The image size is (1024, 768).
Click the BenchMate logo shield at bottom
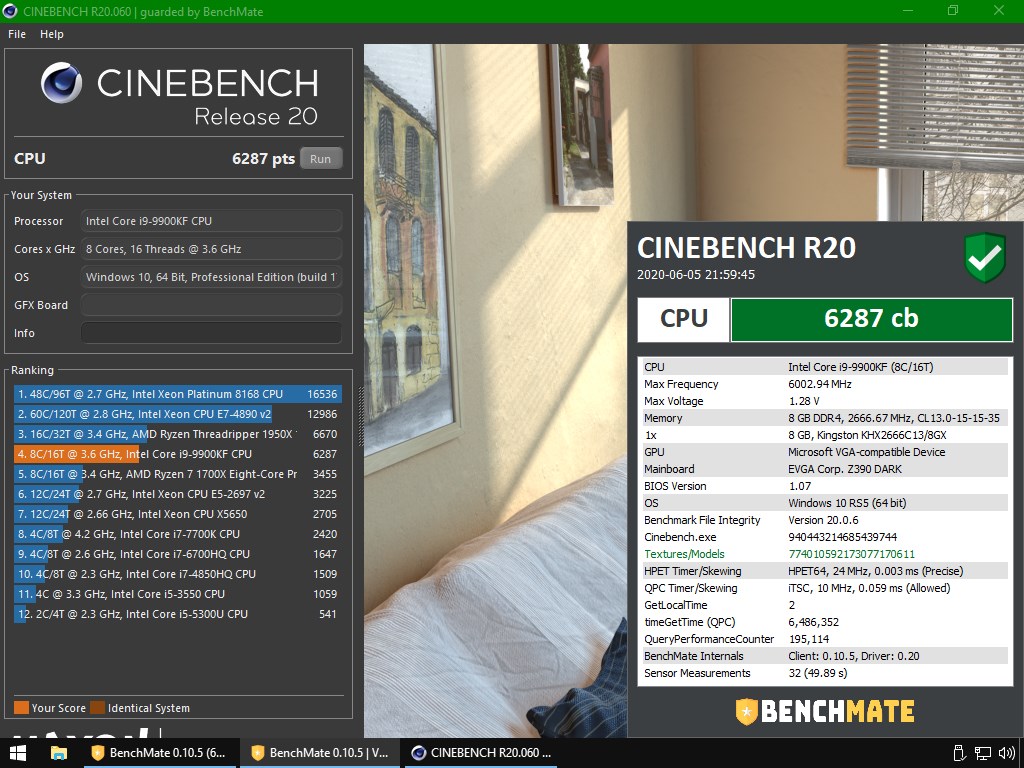tap(746, 712)
